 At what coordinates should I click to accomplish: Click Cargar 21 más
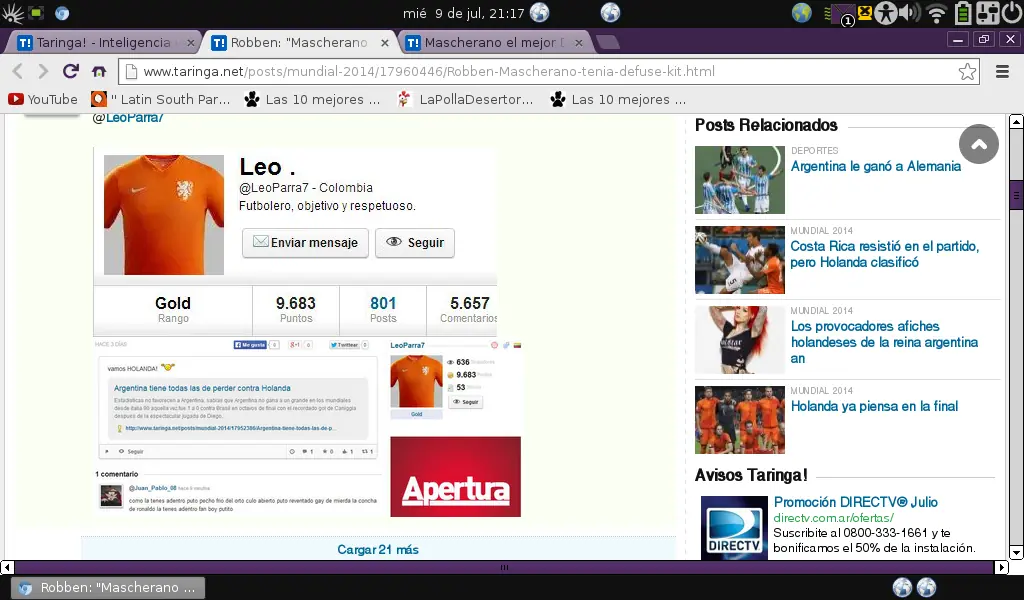(378, 550)
